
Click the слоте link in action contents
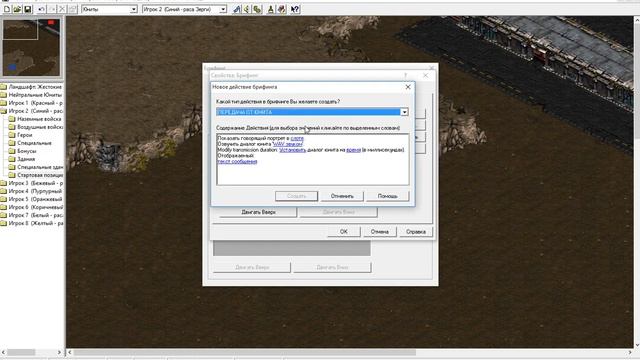tap(297, 138)
